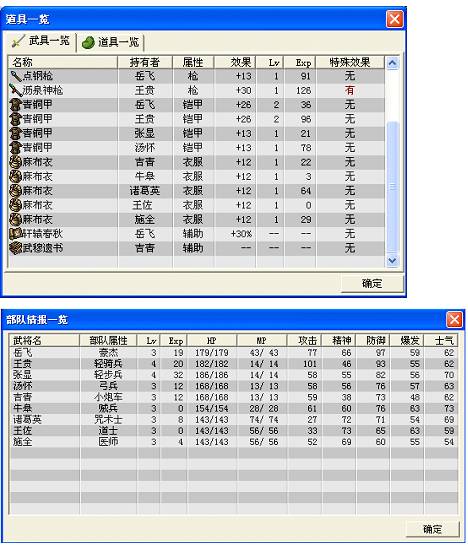Close the 部队情报一览 window
The image size is (468, 548).
pos(454,319)
